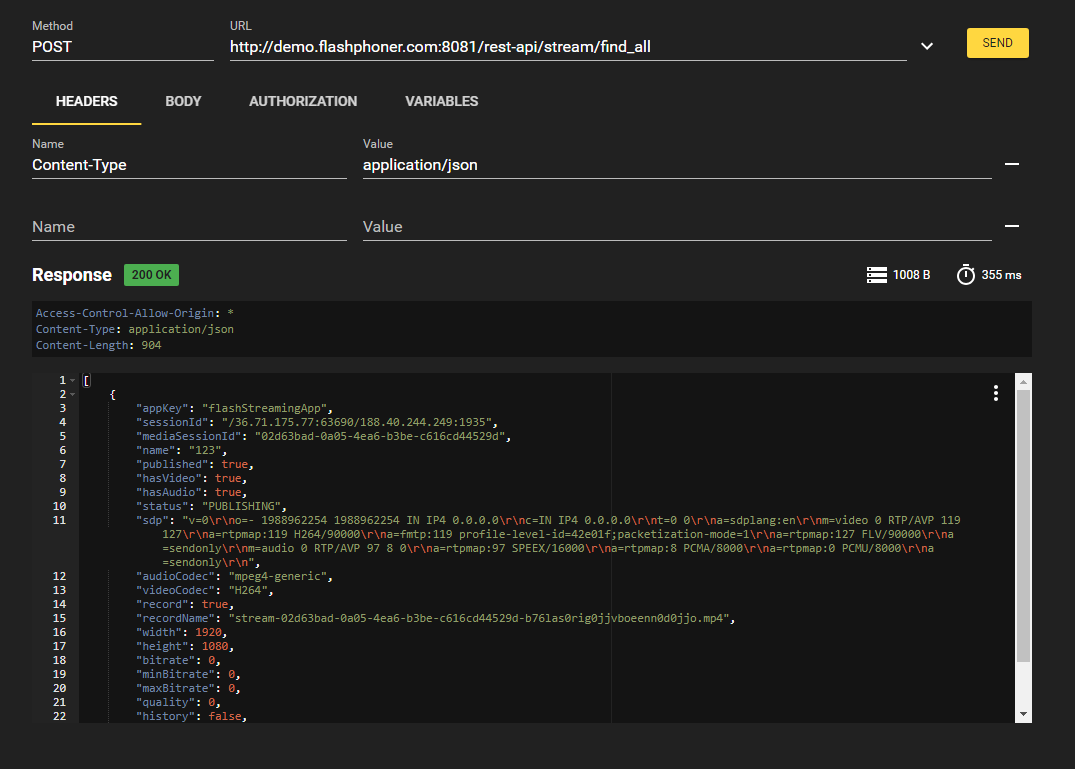Click the response time stopwatch icon
1075x769 pixels.
point(965,275)
